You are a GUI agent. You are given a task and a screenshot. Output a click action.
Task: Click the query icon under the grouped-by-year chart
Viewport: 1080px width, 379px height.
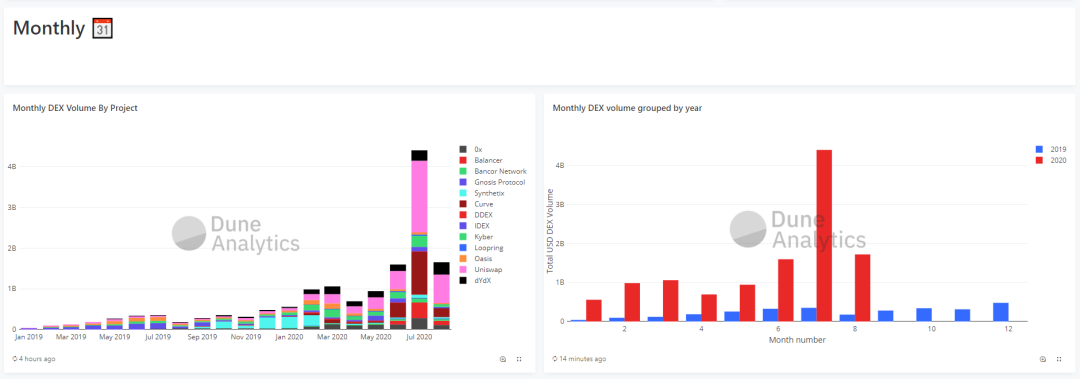1043,359
